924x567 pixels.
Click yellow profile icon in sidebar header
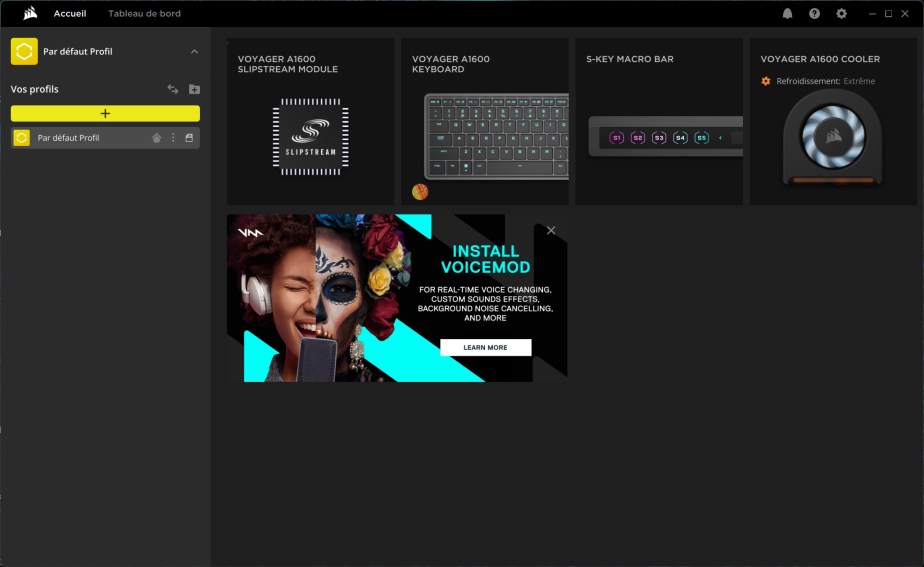coord(24,51)
